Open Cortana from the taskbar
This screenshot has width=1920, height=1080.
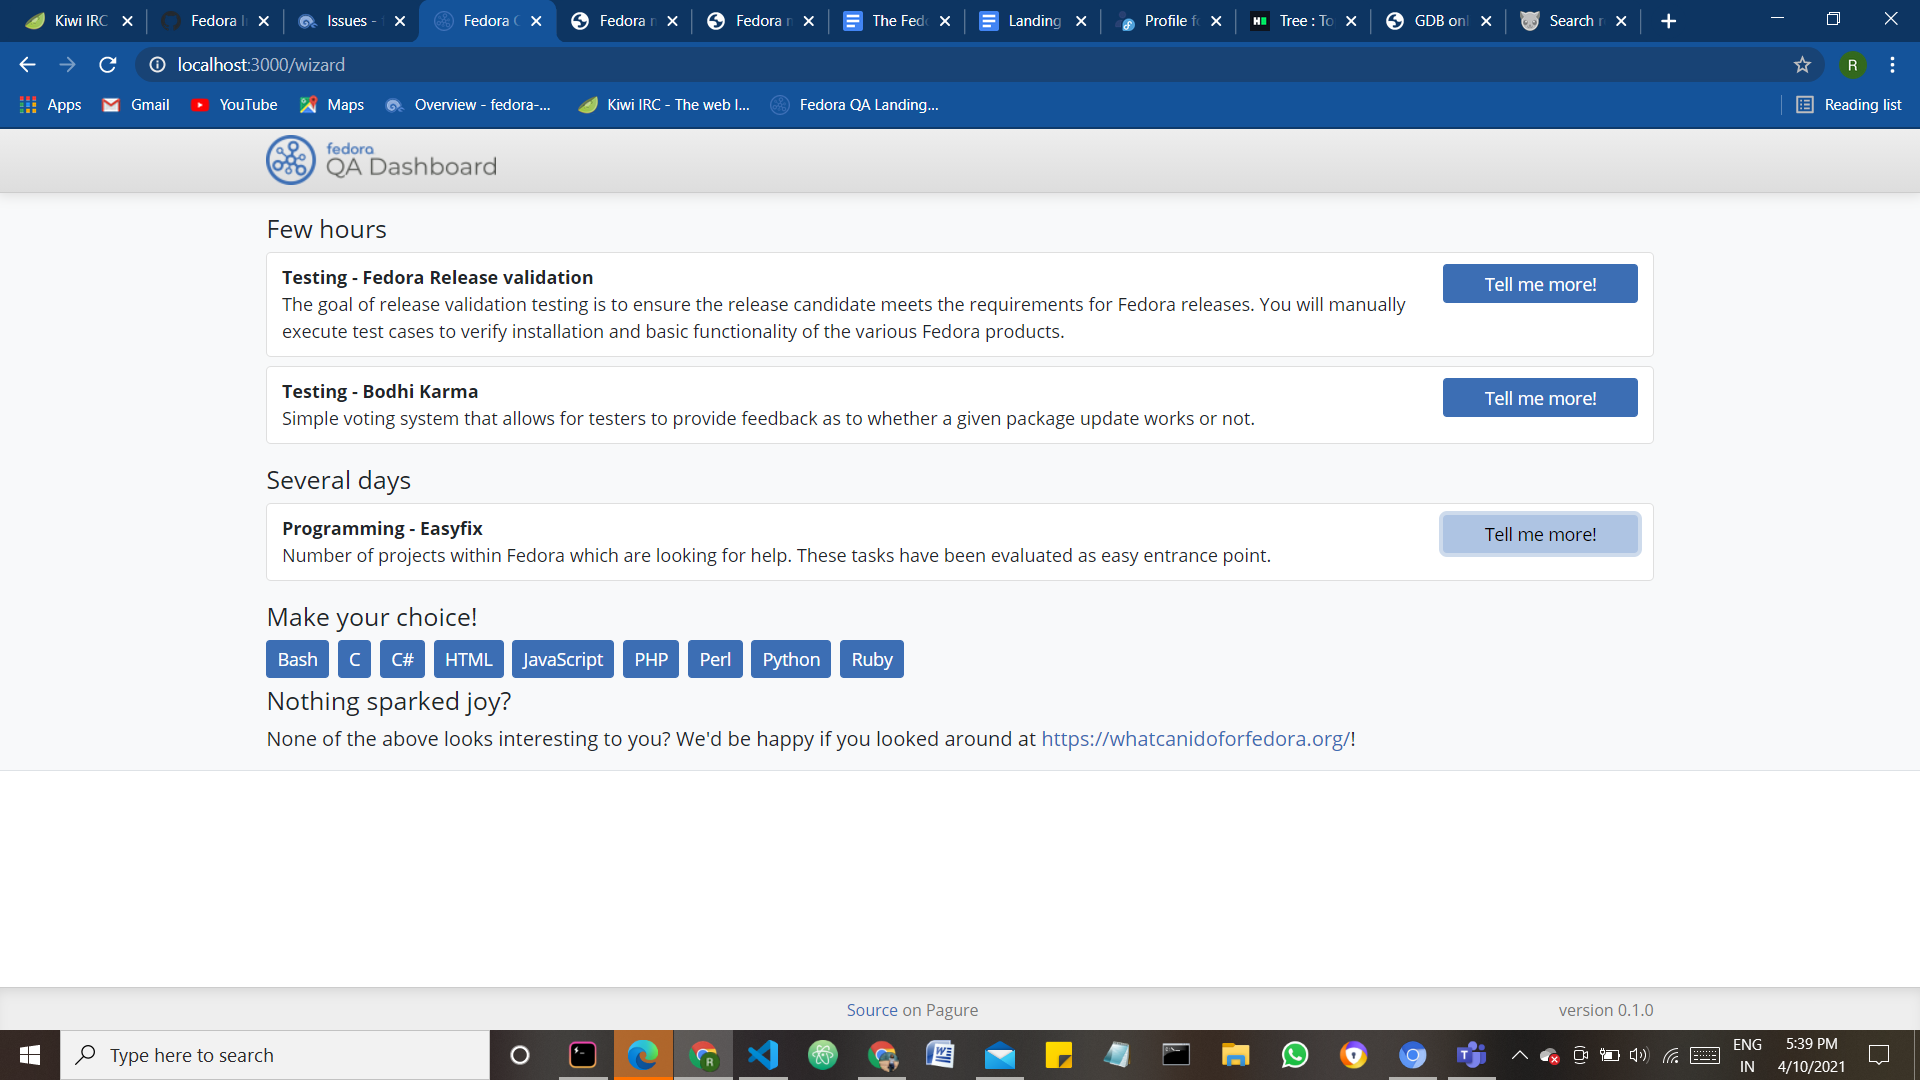(519, 1055)
